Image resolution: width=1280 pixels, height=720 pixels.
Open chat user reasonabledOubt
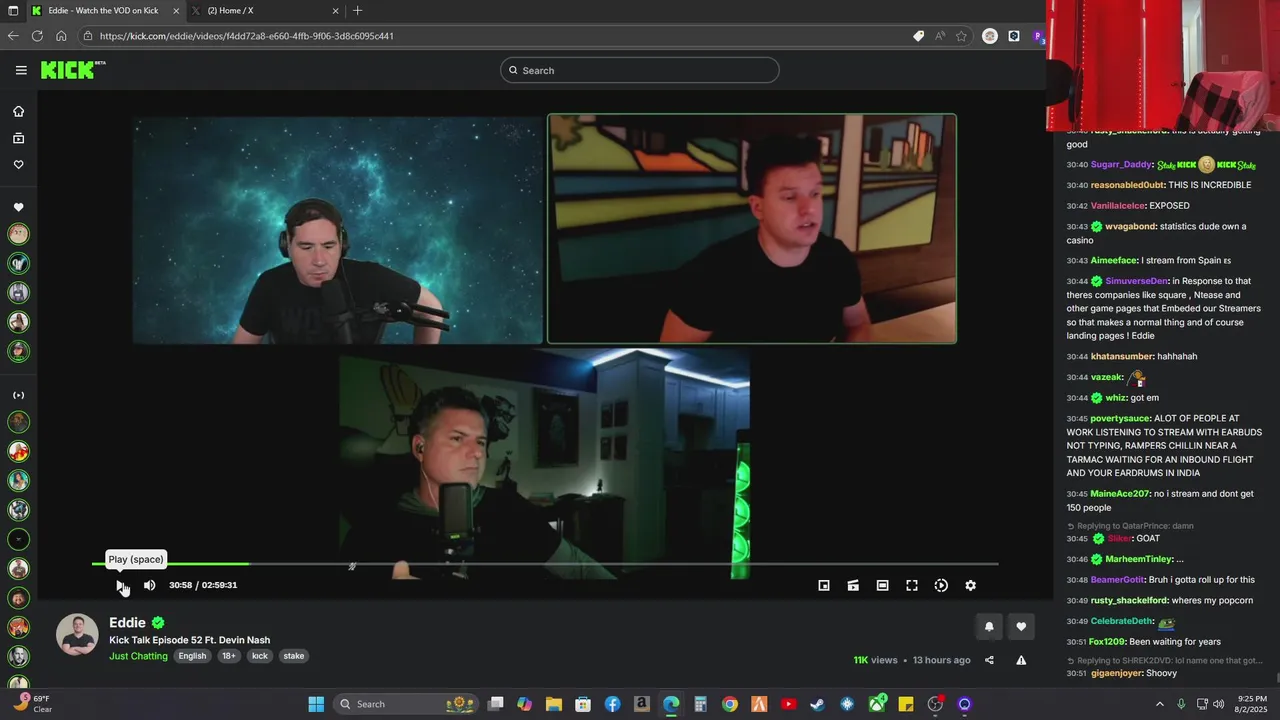tap(1127, 185)
